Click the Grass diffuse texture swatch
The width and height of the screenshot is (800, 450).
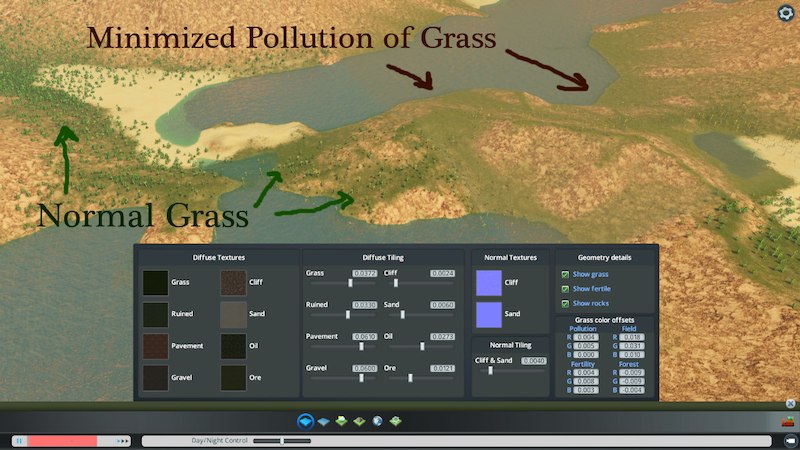tap(155, 283)
